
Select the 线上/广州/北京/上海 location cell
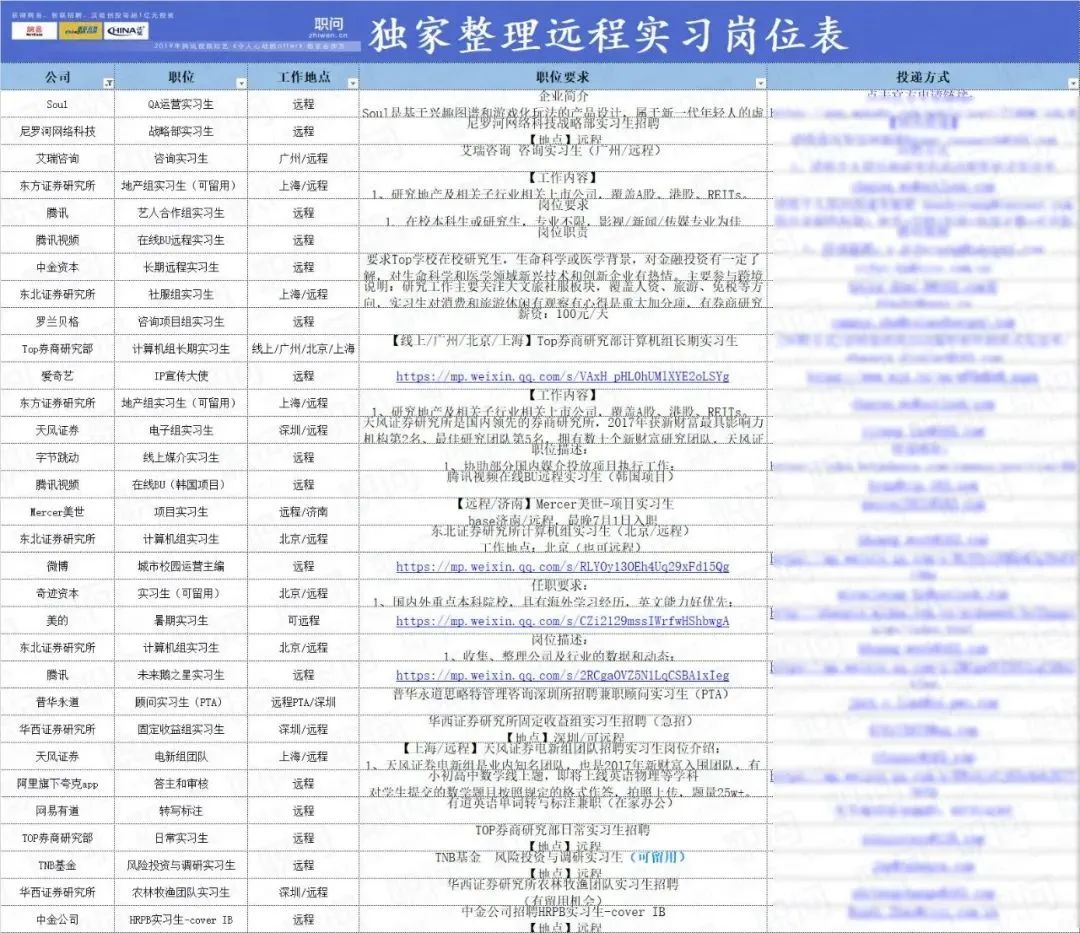point(303,348)
